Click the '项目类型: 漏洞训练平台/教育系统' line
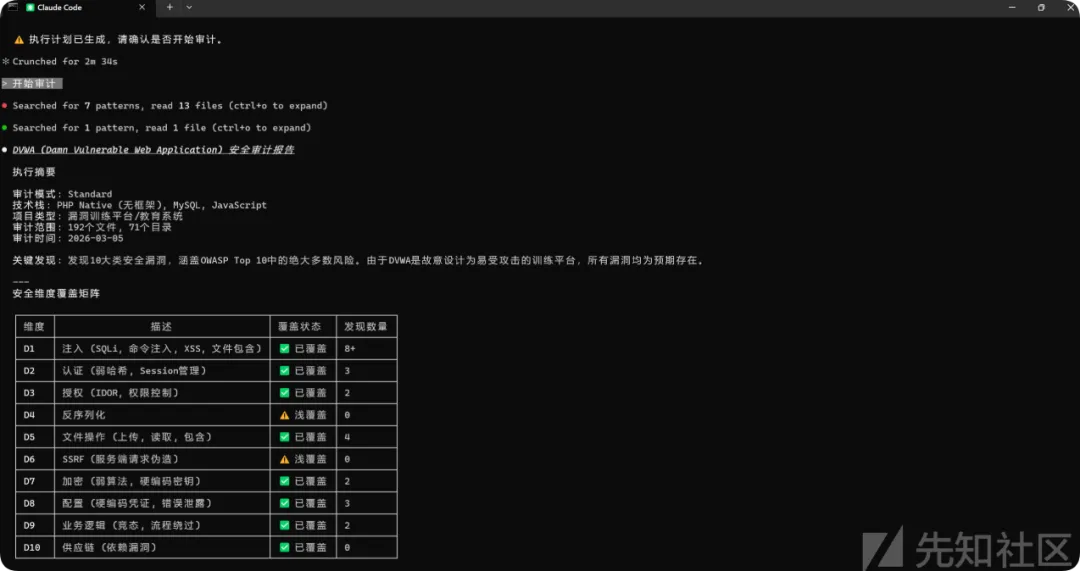Viewport: 1080px width, 571px height. [97, 216]
